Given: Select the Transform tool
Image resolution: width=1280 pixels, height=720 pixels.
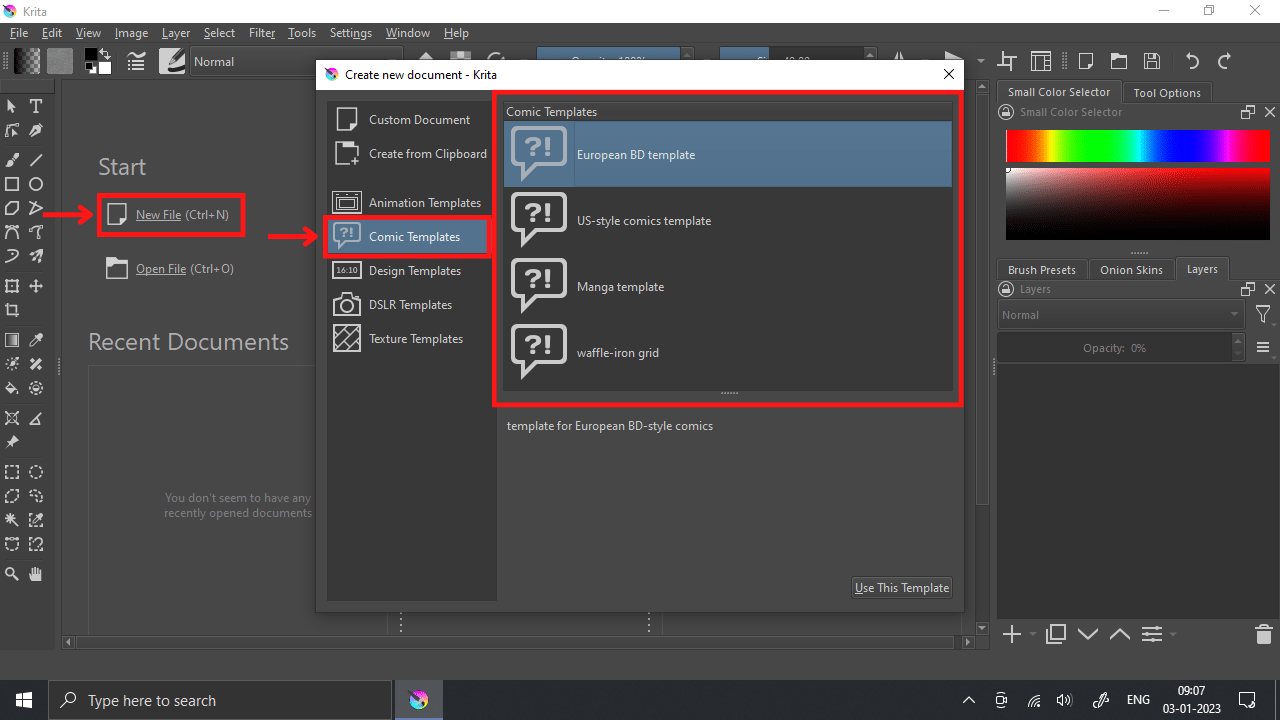Looking at the screenshot, I should [x=12, y=286].
